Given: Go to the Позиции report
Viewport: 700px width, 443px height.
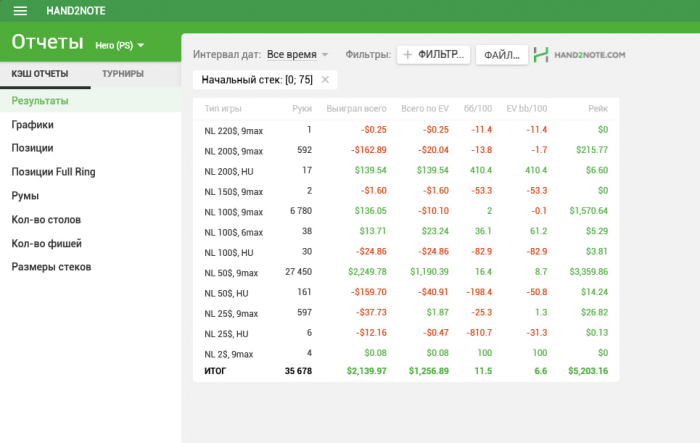Looking at the screenshot, I should (33, 148).
